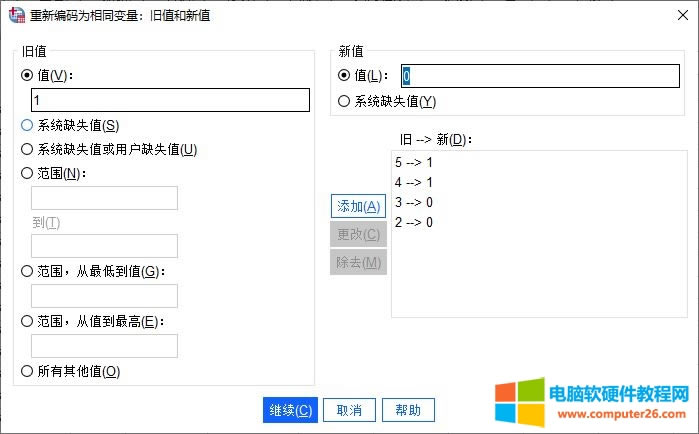Screen dimensions: 699x434
Task: Choose 范围，从最低到值(G) option
Action: point(27,271)
